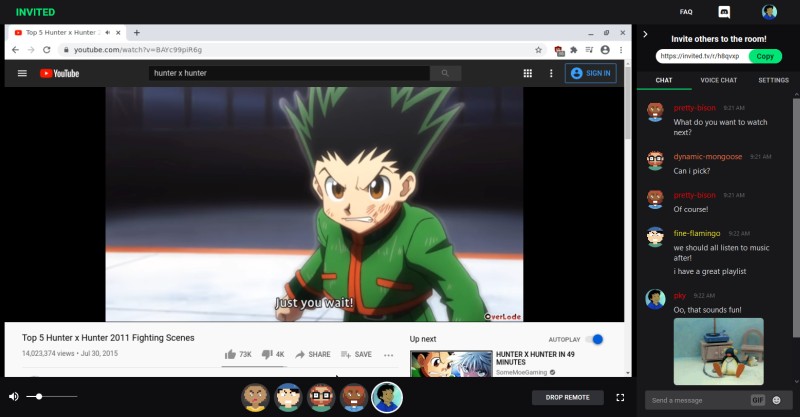Click the video title text
Image resolution: width=800 pixels, height=417 pixels.
[108, 337]
